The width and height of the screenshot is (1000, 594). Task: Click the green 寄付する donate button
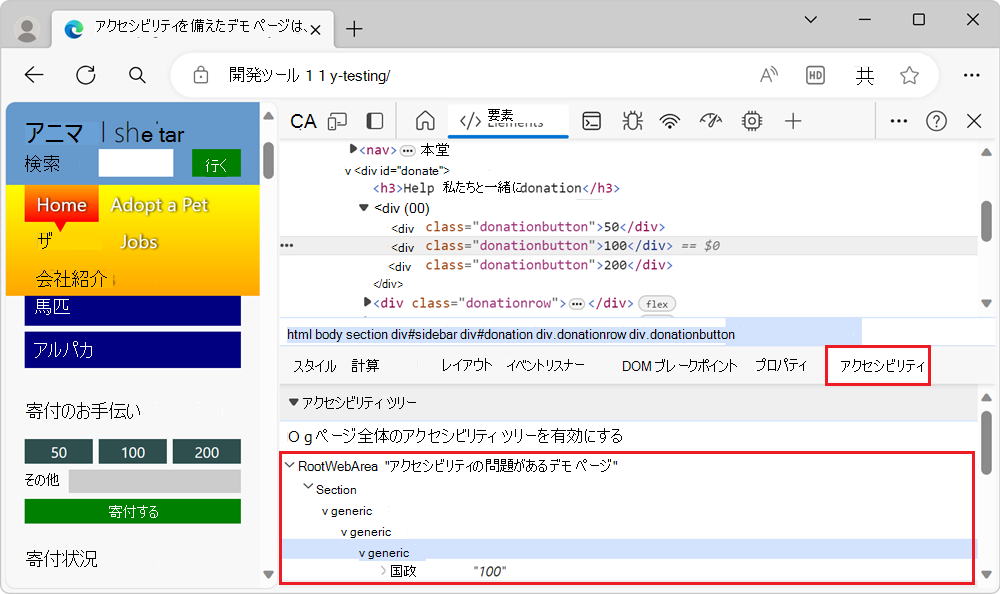[133, 511]
